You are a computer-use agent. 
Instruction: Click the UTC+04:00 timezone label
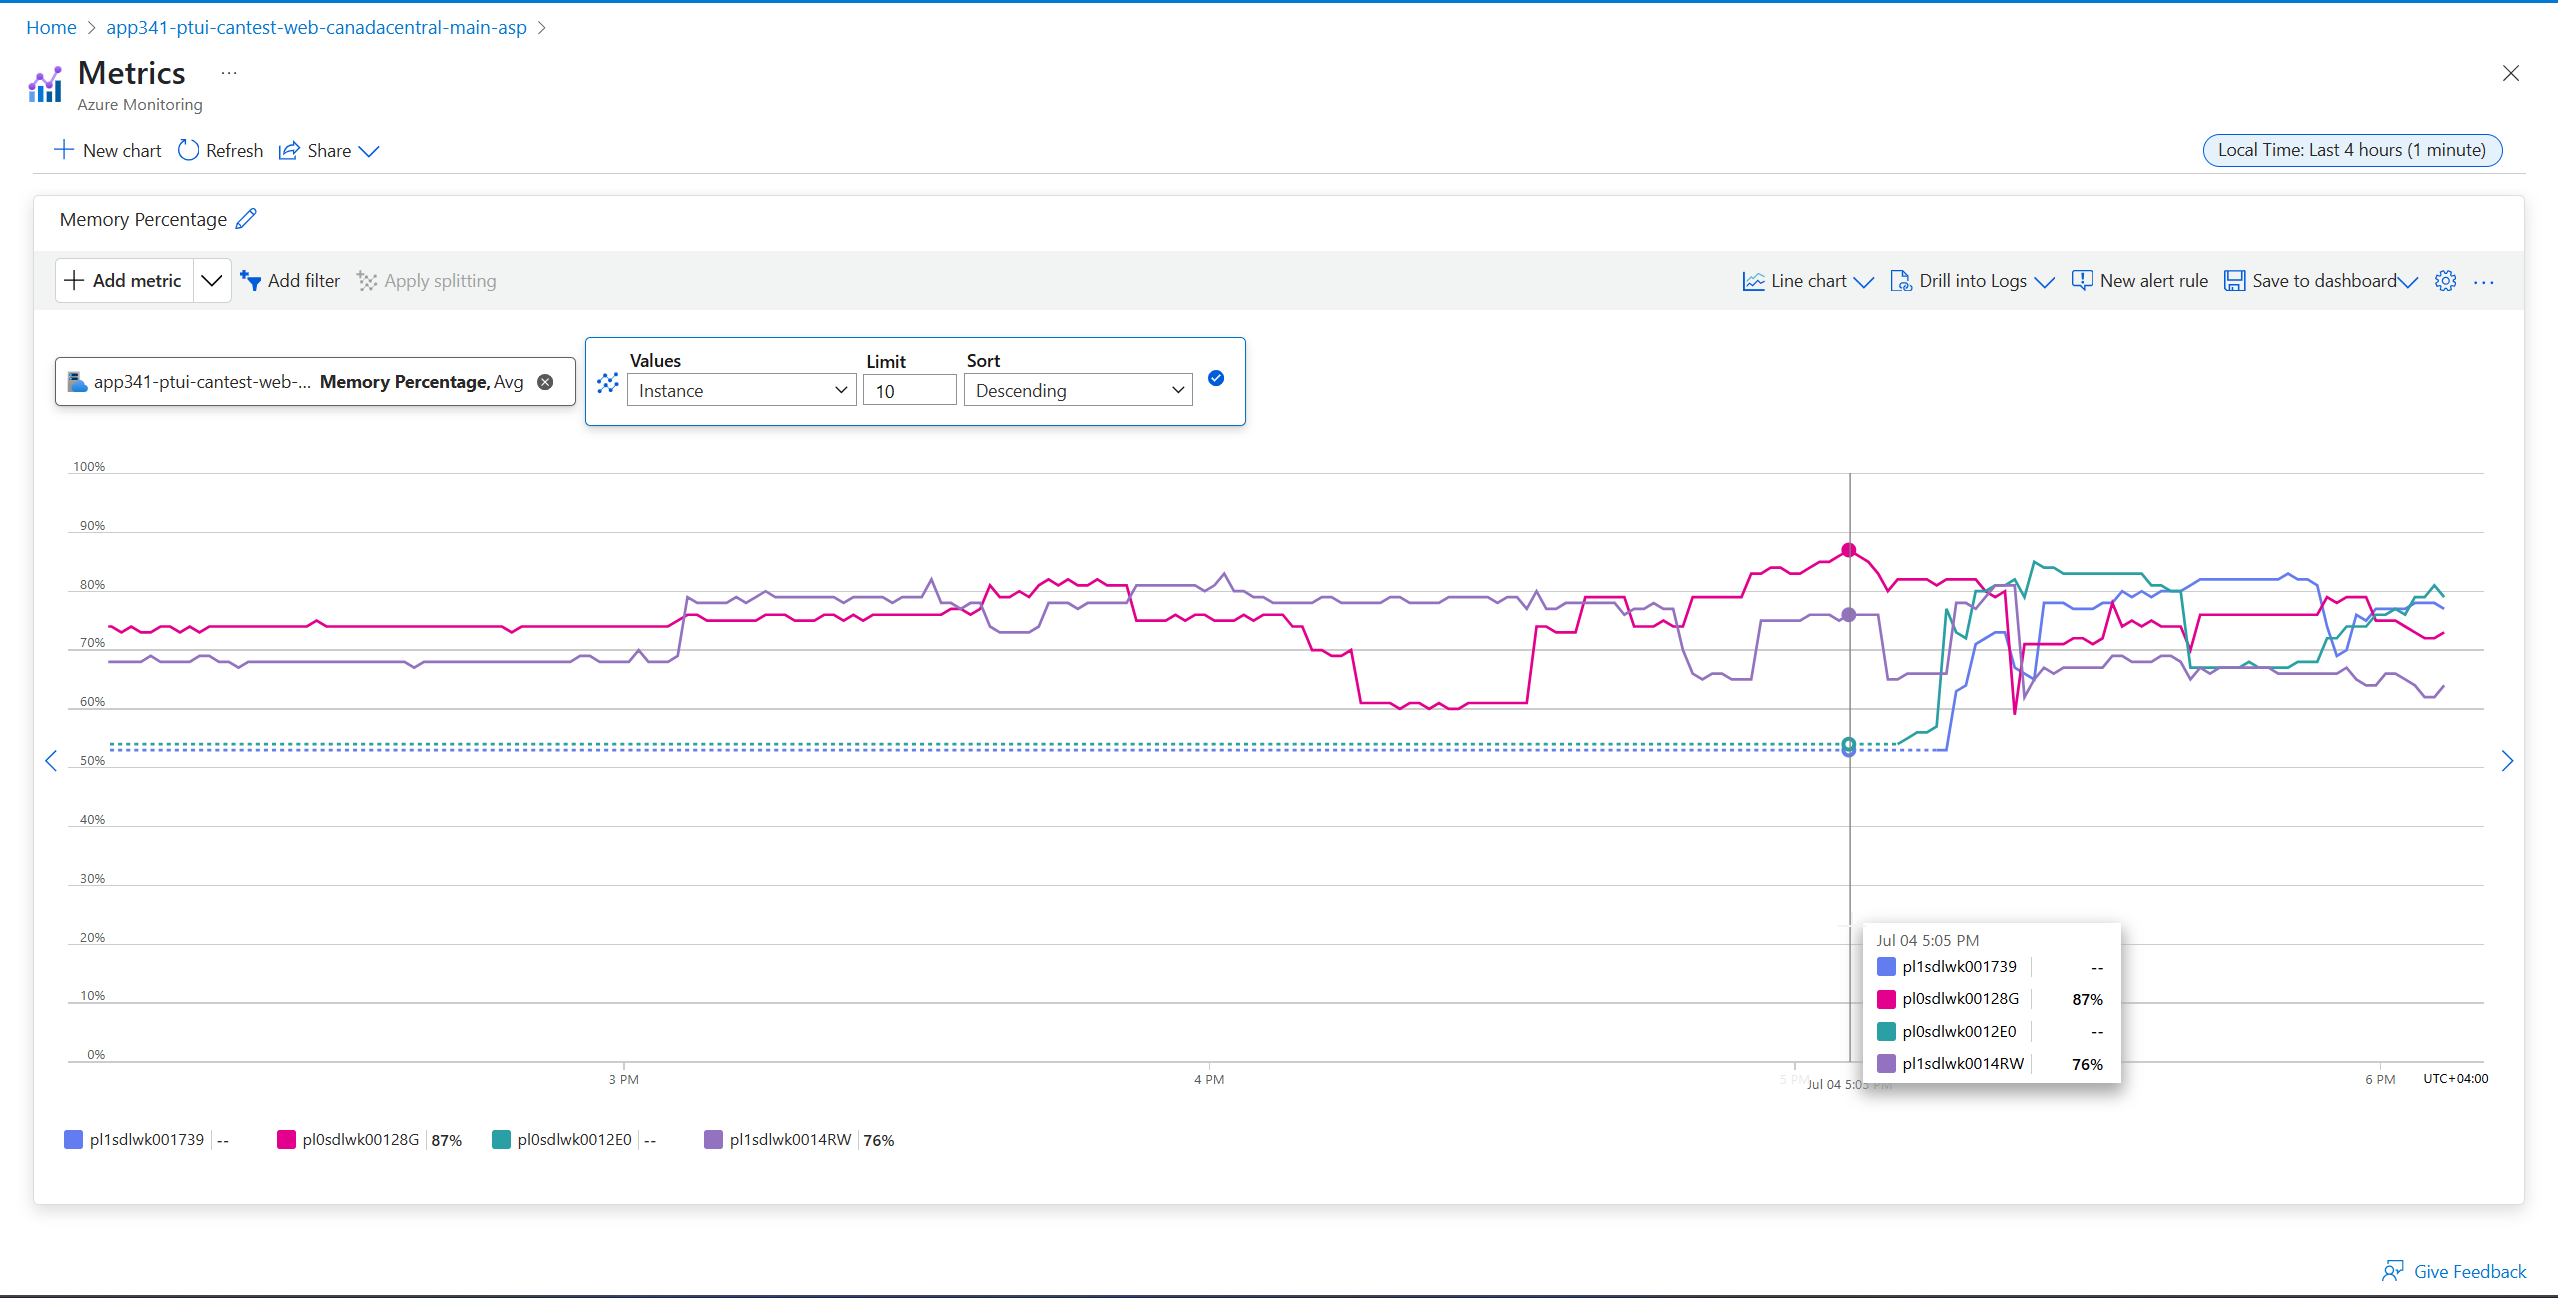(x=2455, y=1078)
